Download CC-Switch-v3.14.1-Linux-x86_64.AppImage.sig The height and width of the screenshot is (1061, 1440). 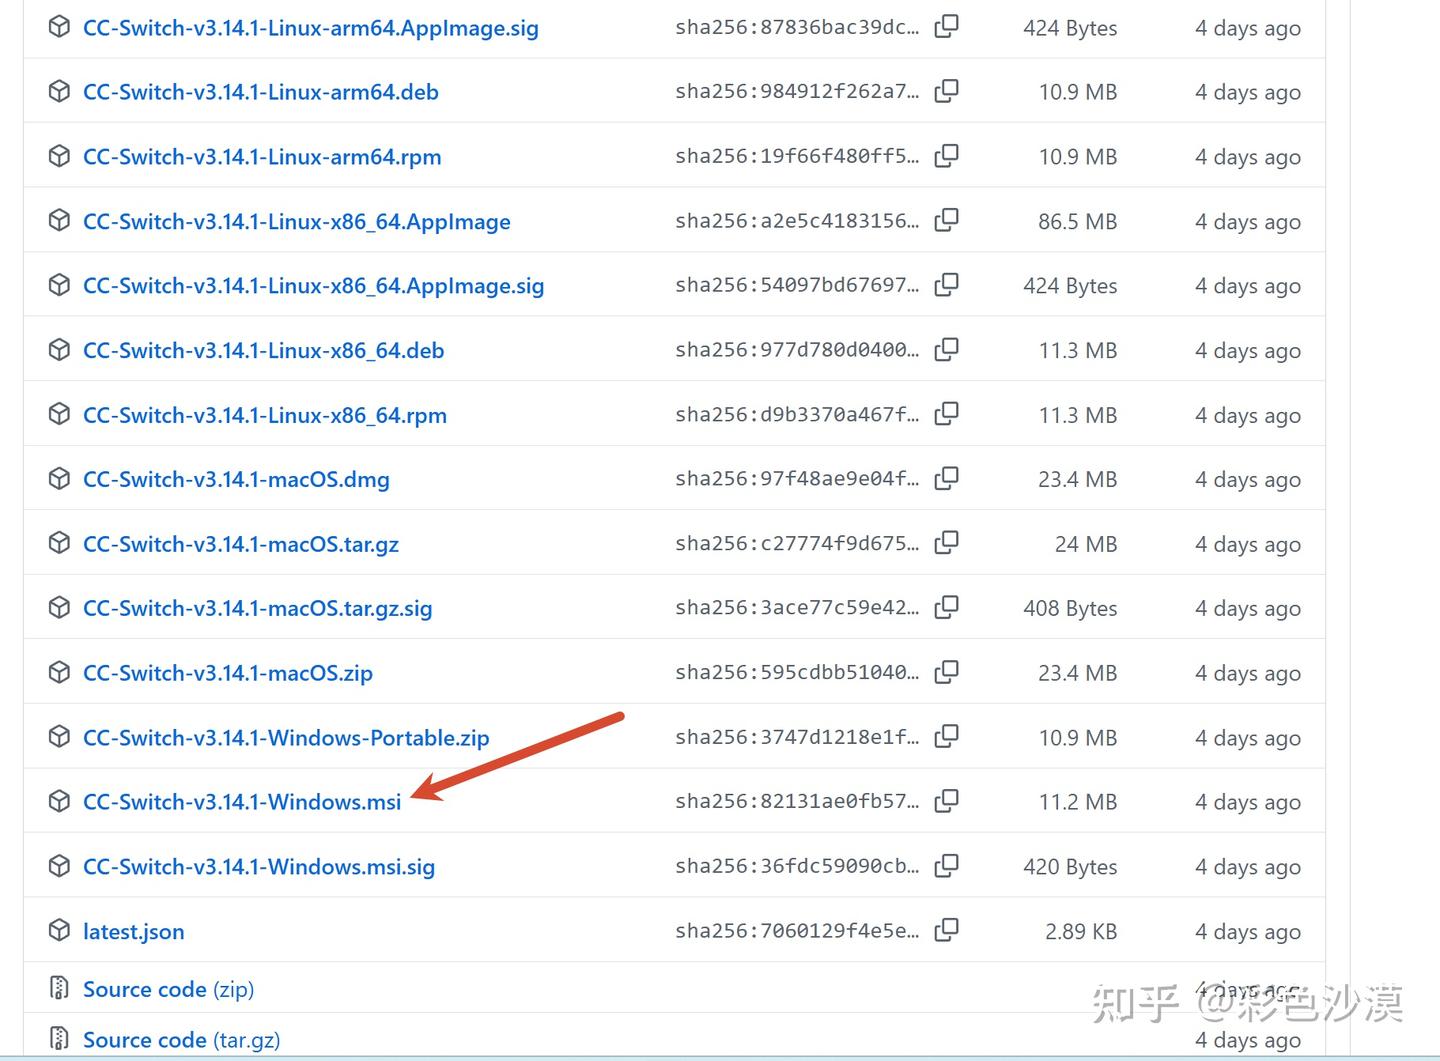314,286
